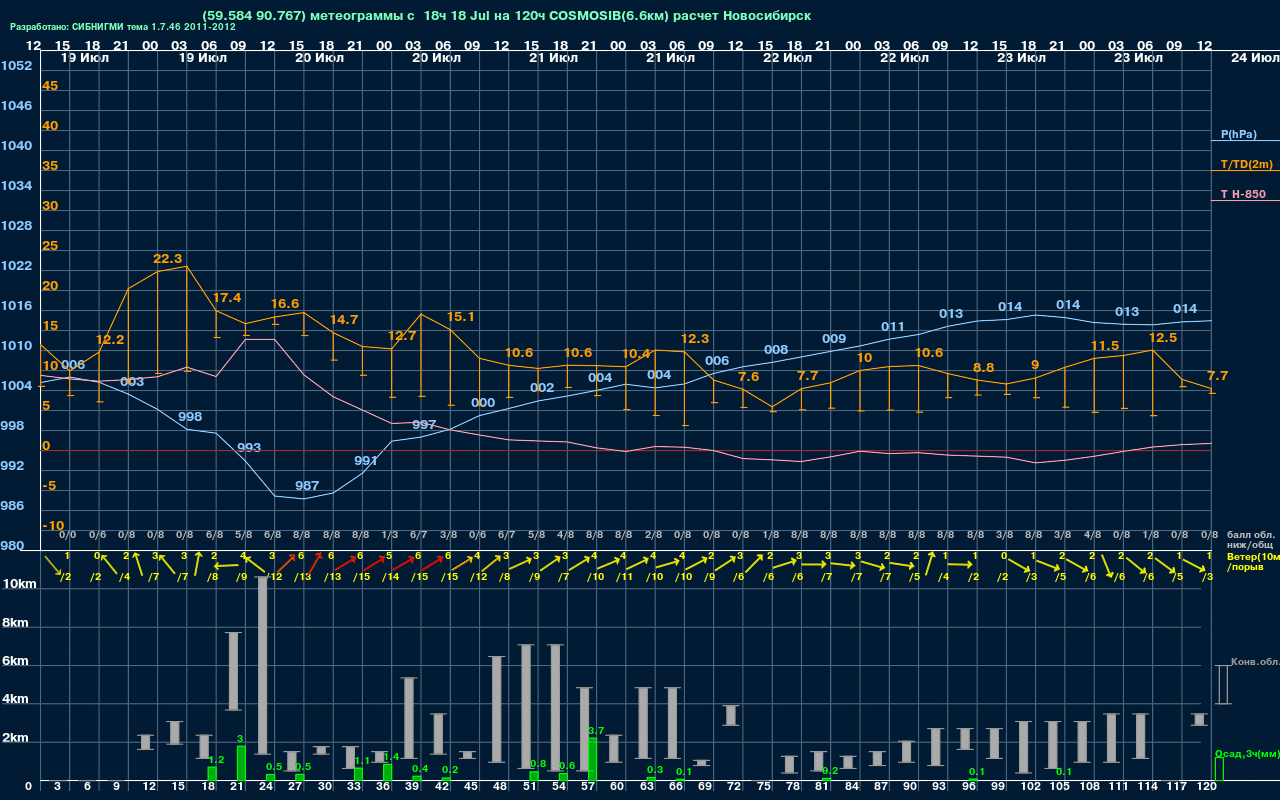This screenshot has height=800, width=1280.
Task: Select the 'Конв.обл.' legend text
Action: click(x=1255, y=662)
